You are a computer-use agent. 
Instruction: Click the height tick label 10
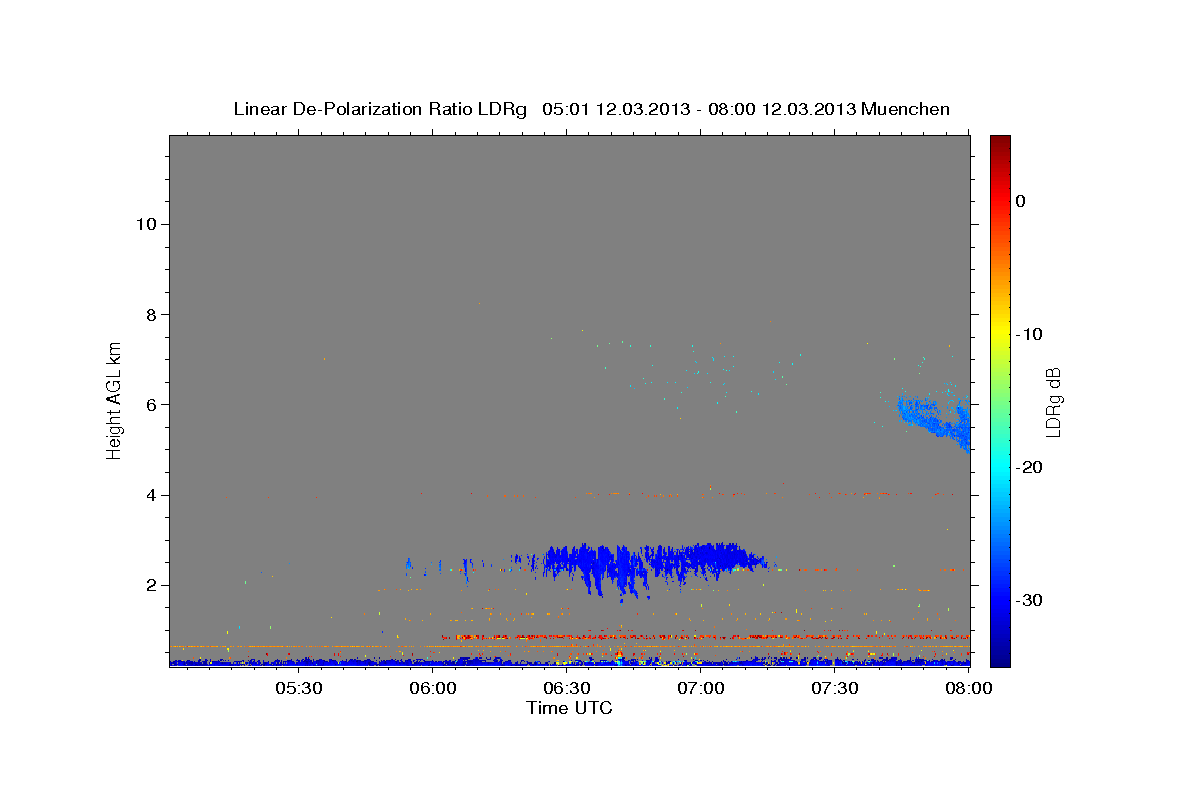coord(146,224)
